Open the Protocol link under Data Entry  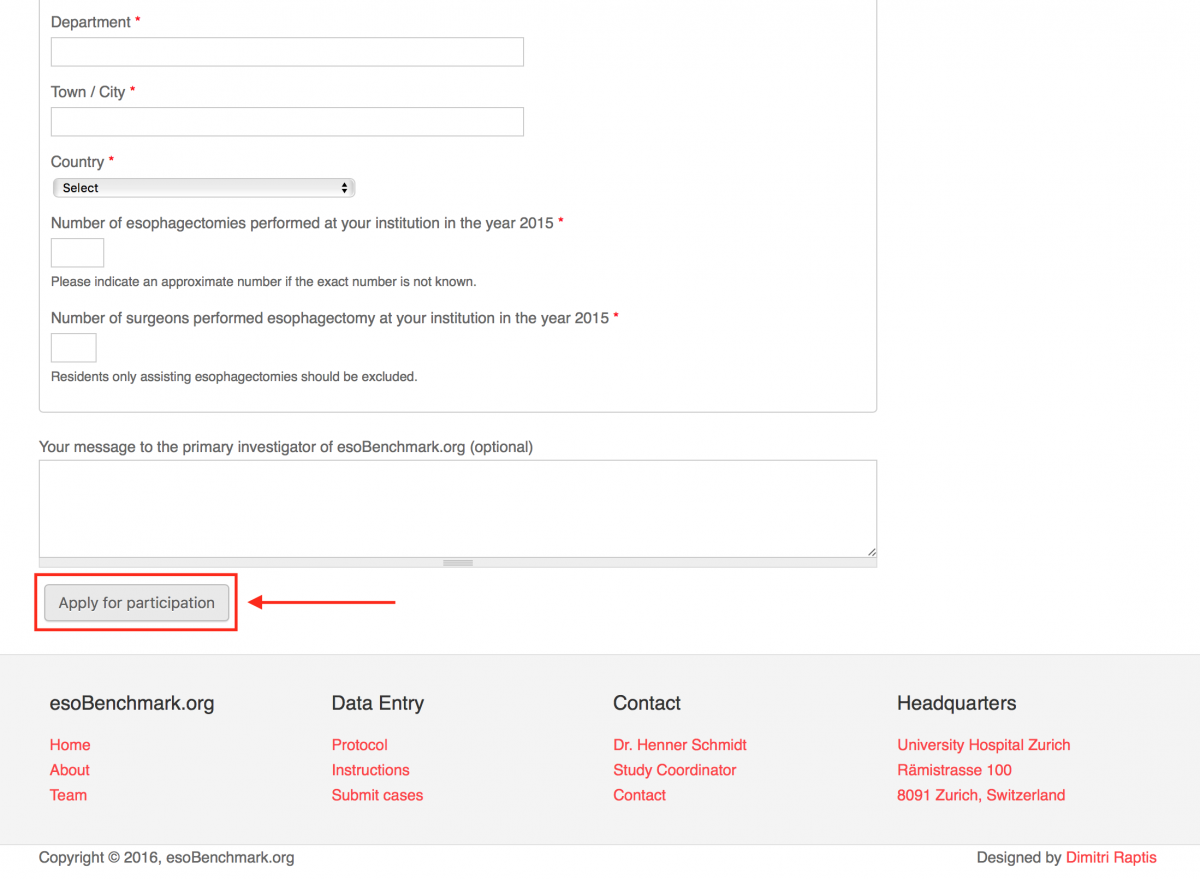point(359,745)
